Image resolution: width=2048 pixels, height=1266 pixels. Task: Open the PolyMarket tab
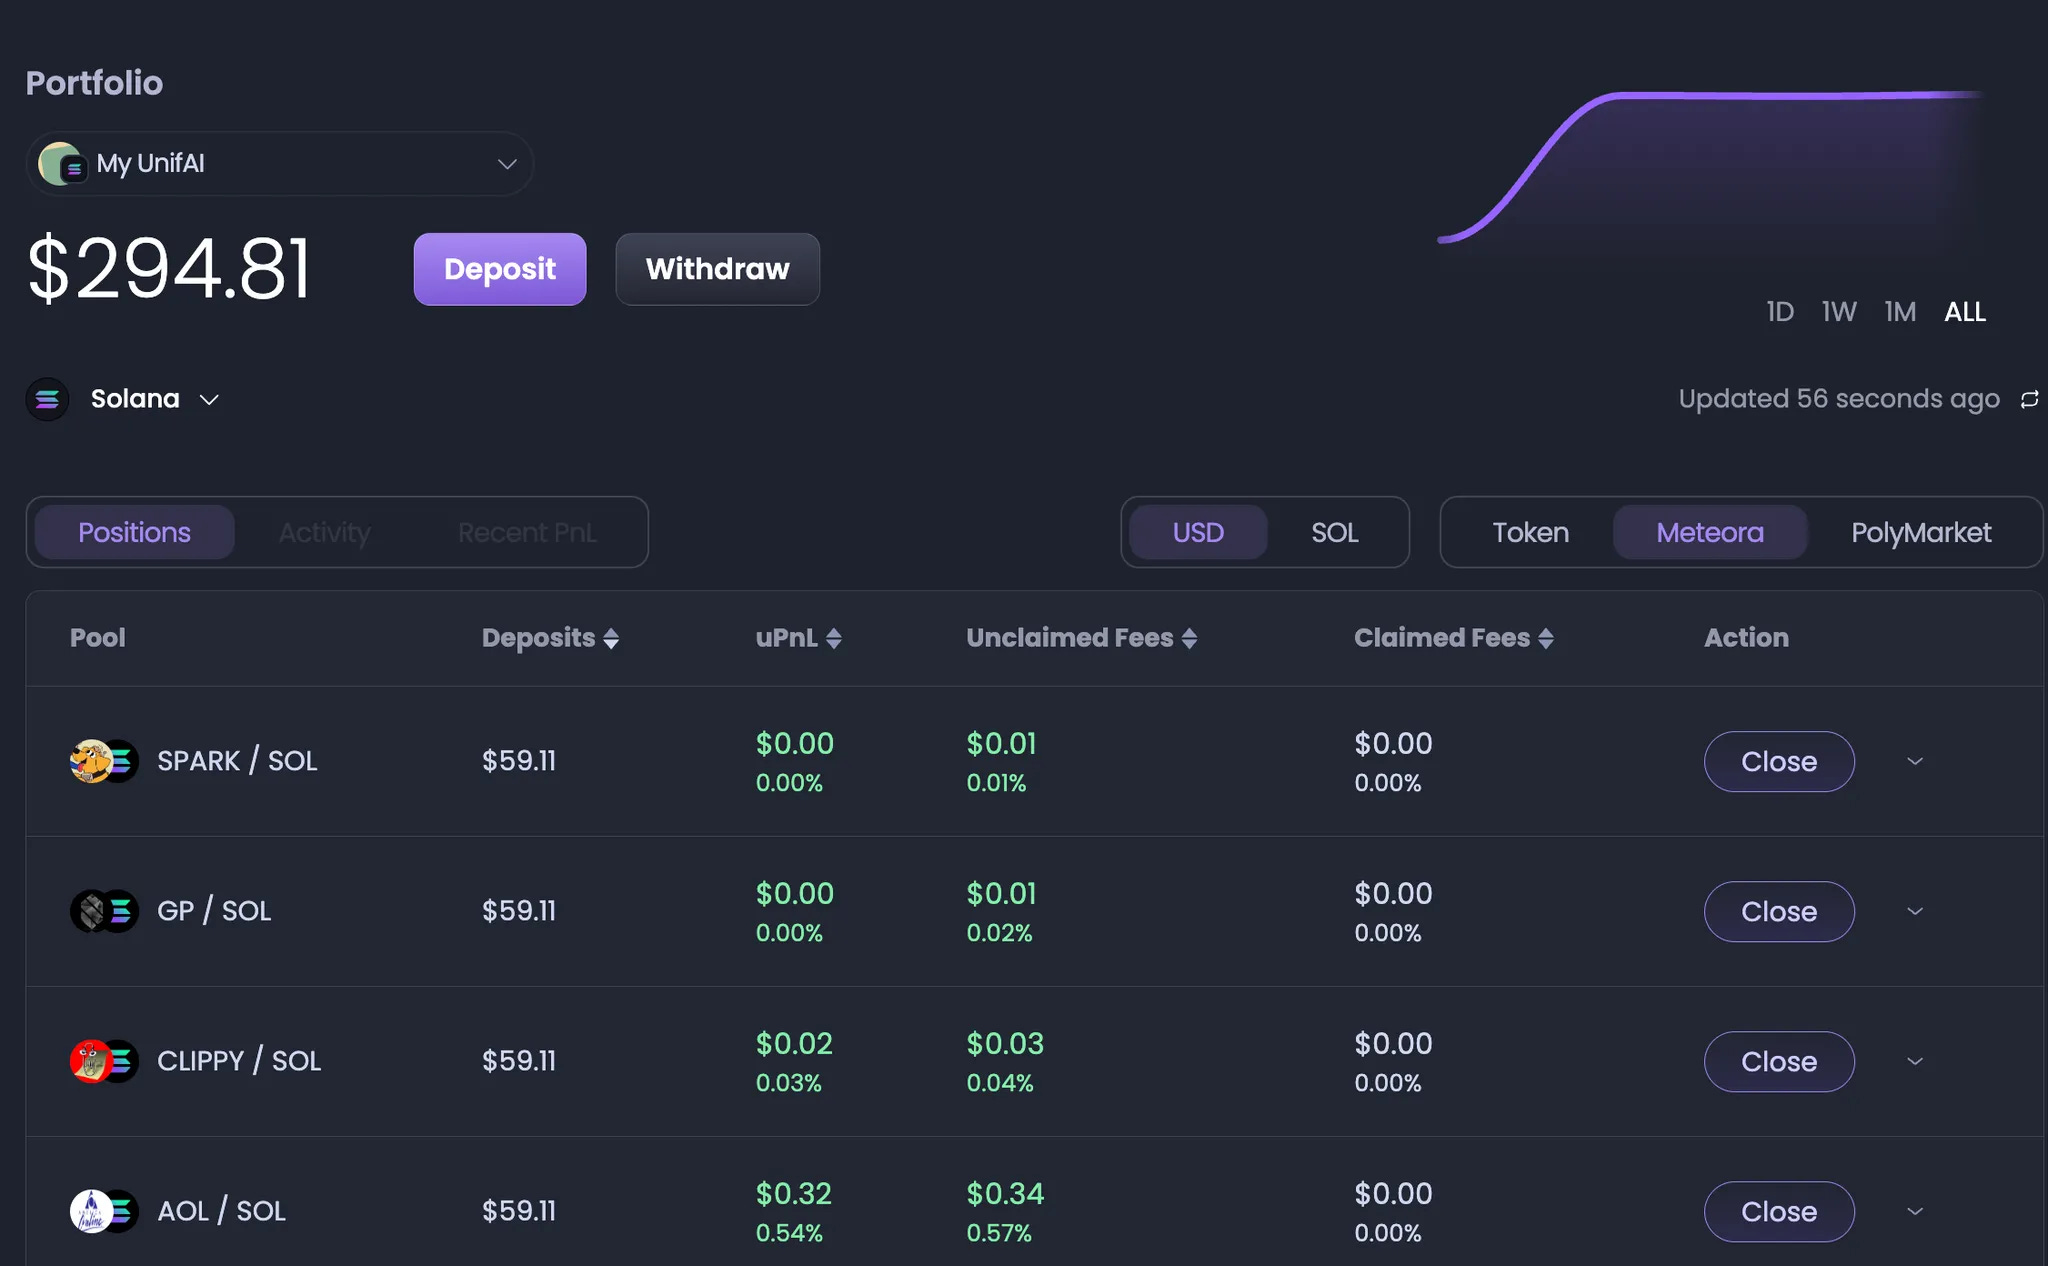pyautogui.click(x=1920, y=533)
